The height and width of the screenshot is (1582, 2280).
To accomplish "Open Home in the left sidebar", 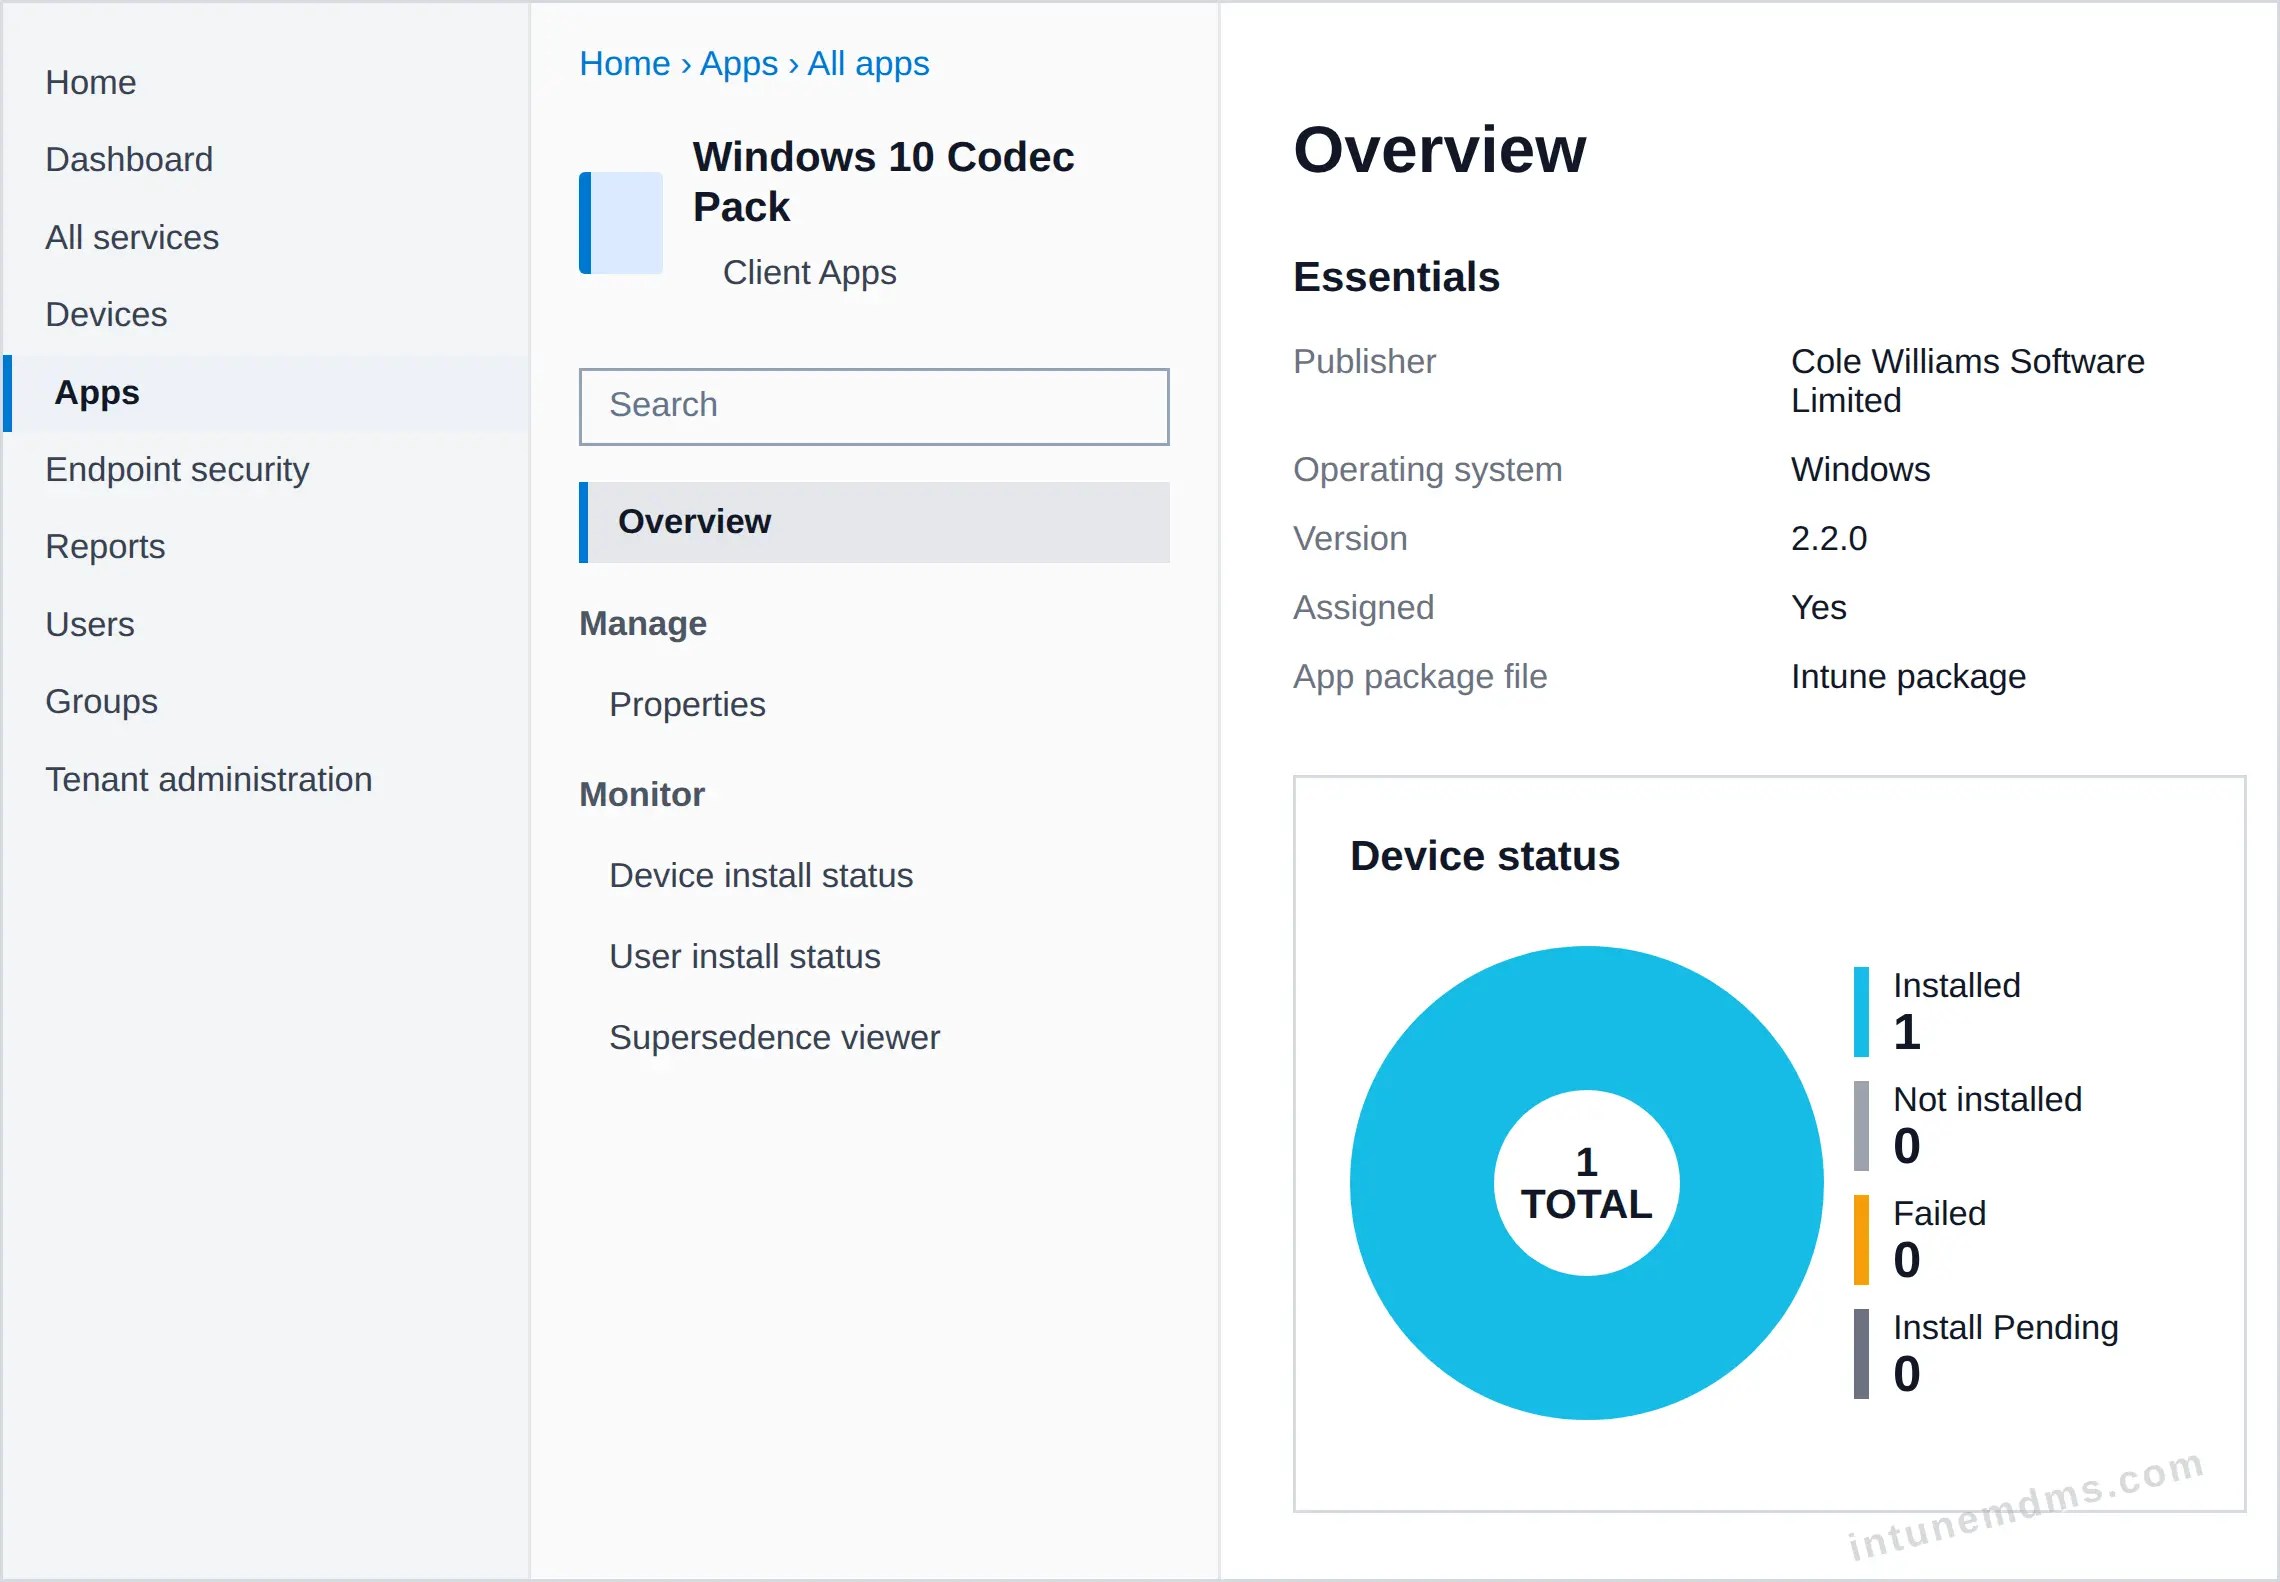I will click(91, 82).
